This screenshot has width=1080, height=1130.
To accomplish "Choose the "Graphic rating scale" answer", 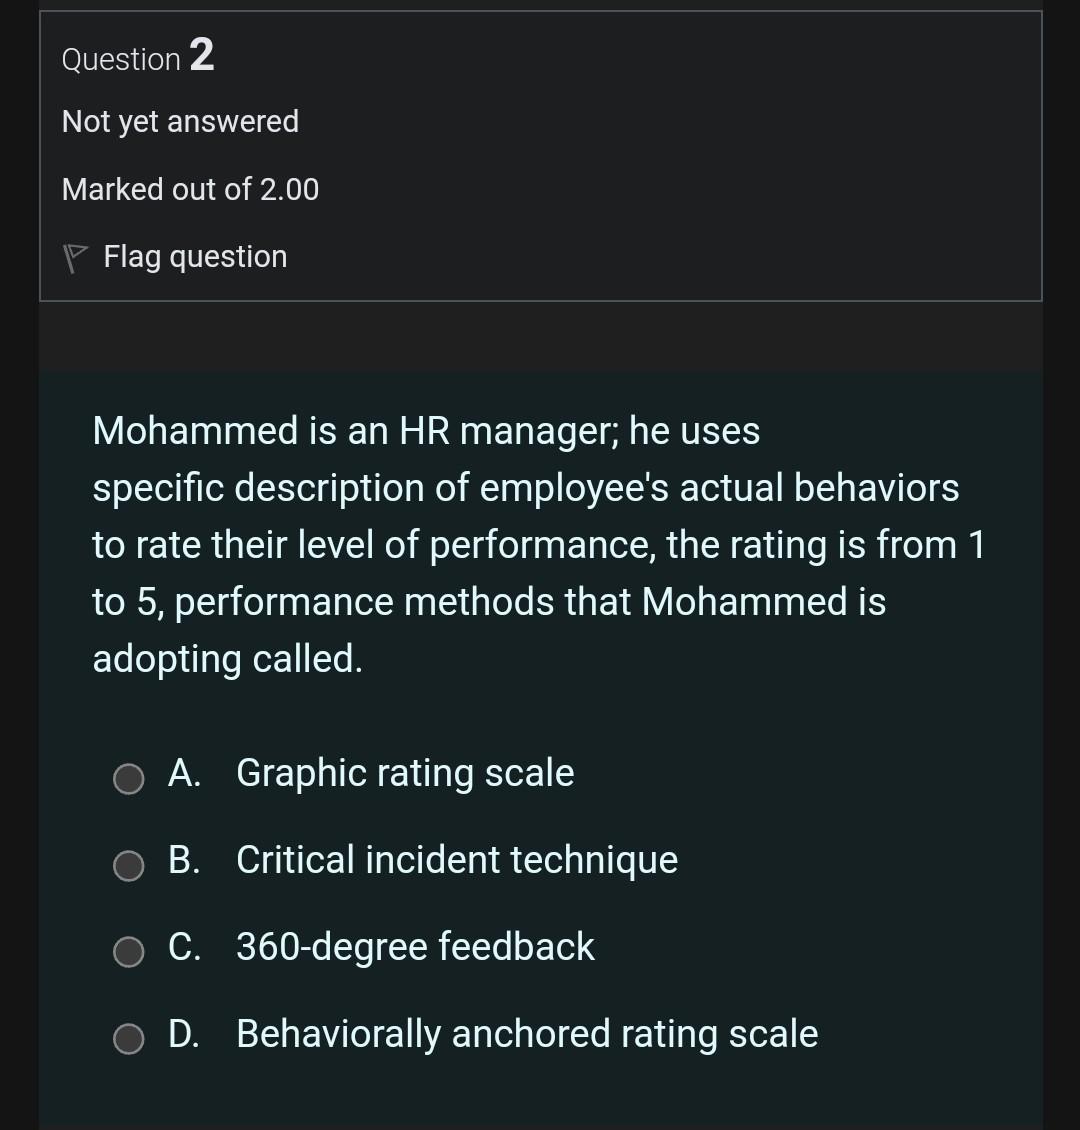I will [x=405, y=774].
